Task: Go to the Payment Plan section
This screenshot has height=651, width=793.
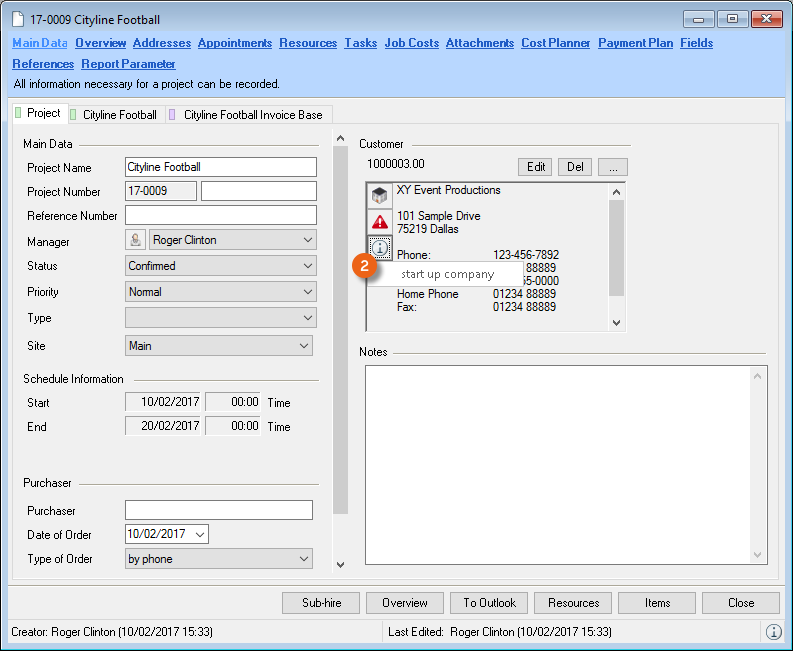Action: (x=635, y=43)
